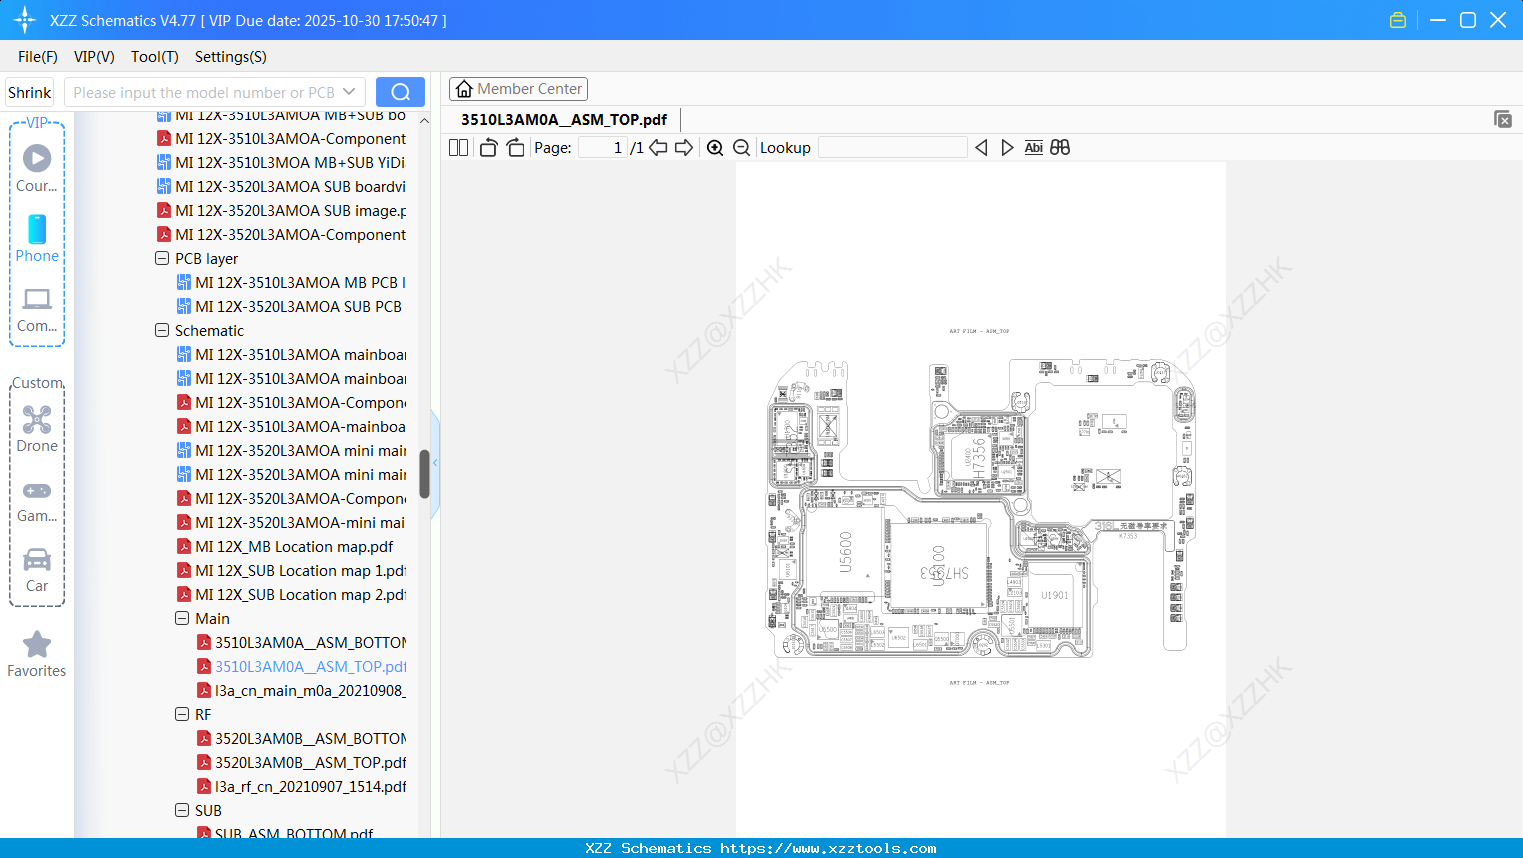Select the Car category icon
Viewport: 1523px width, 858px height.
click(x=37, y=562)
